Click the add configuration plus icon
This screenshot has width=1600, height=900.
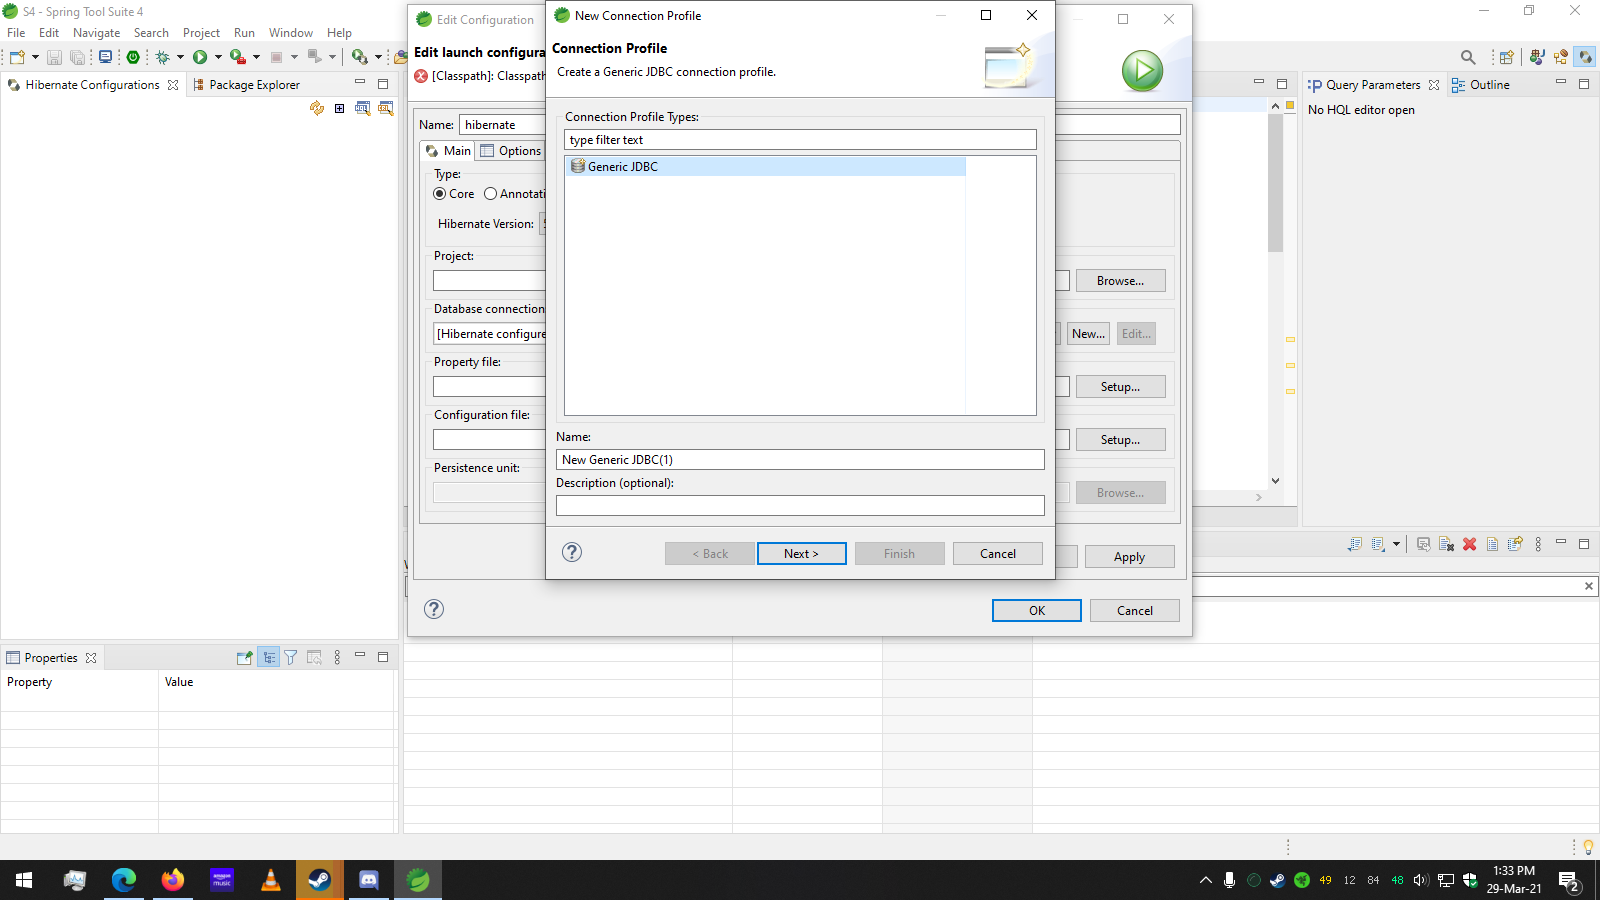click(340, 108)
